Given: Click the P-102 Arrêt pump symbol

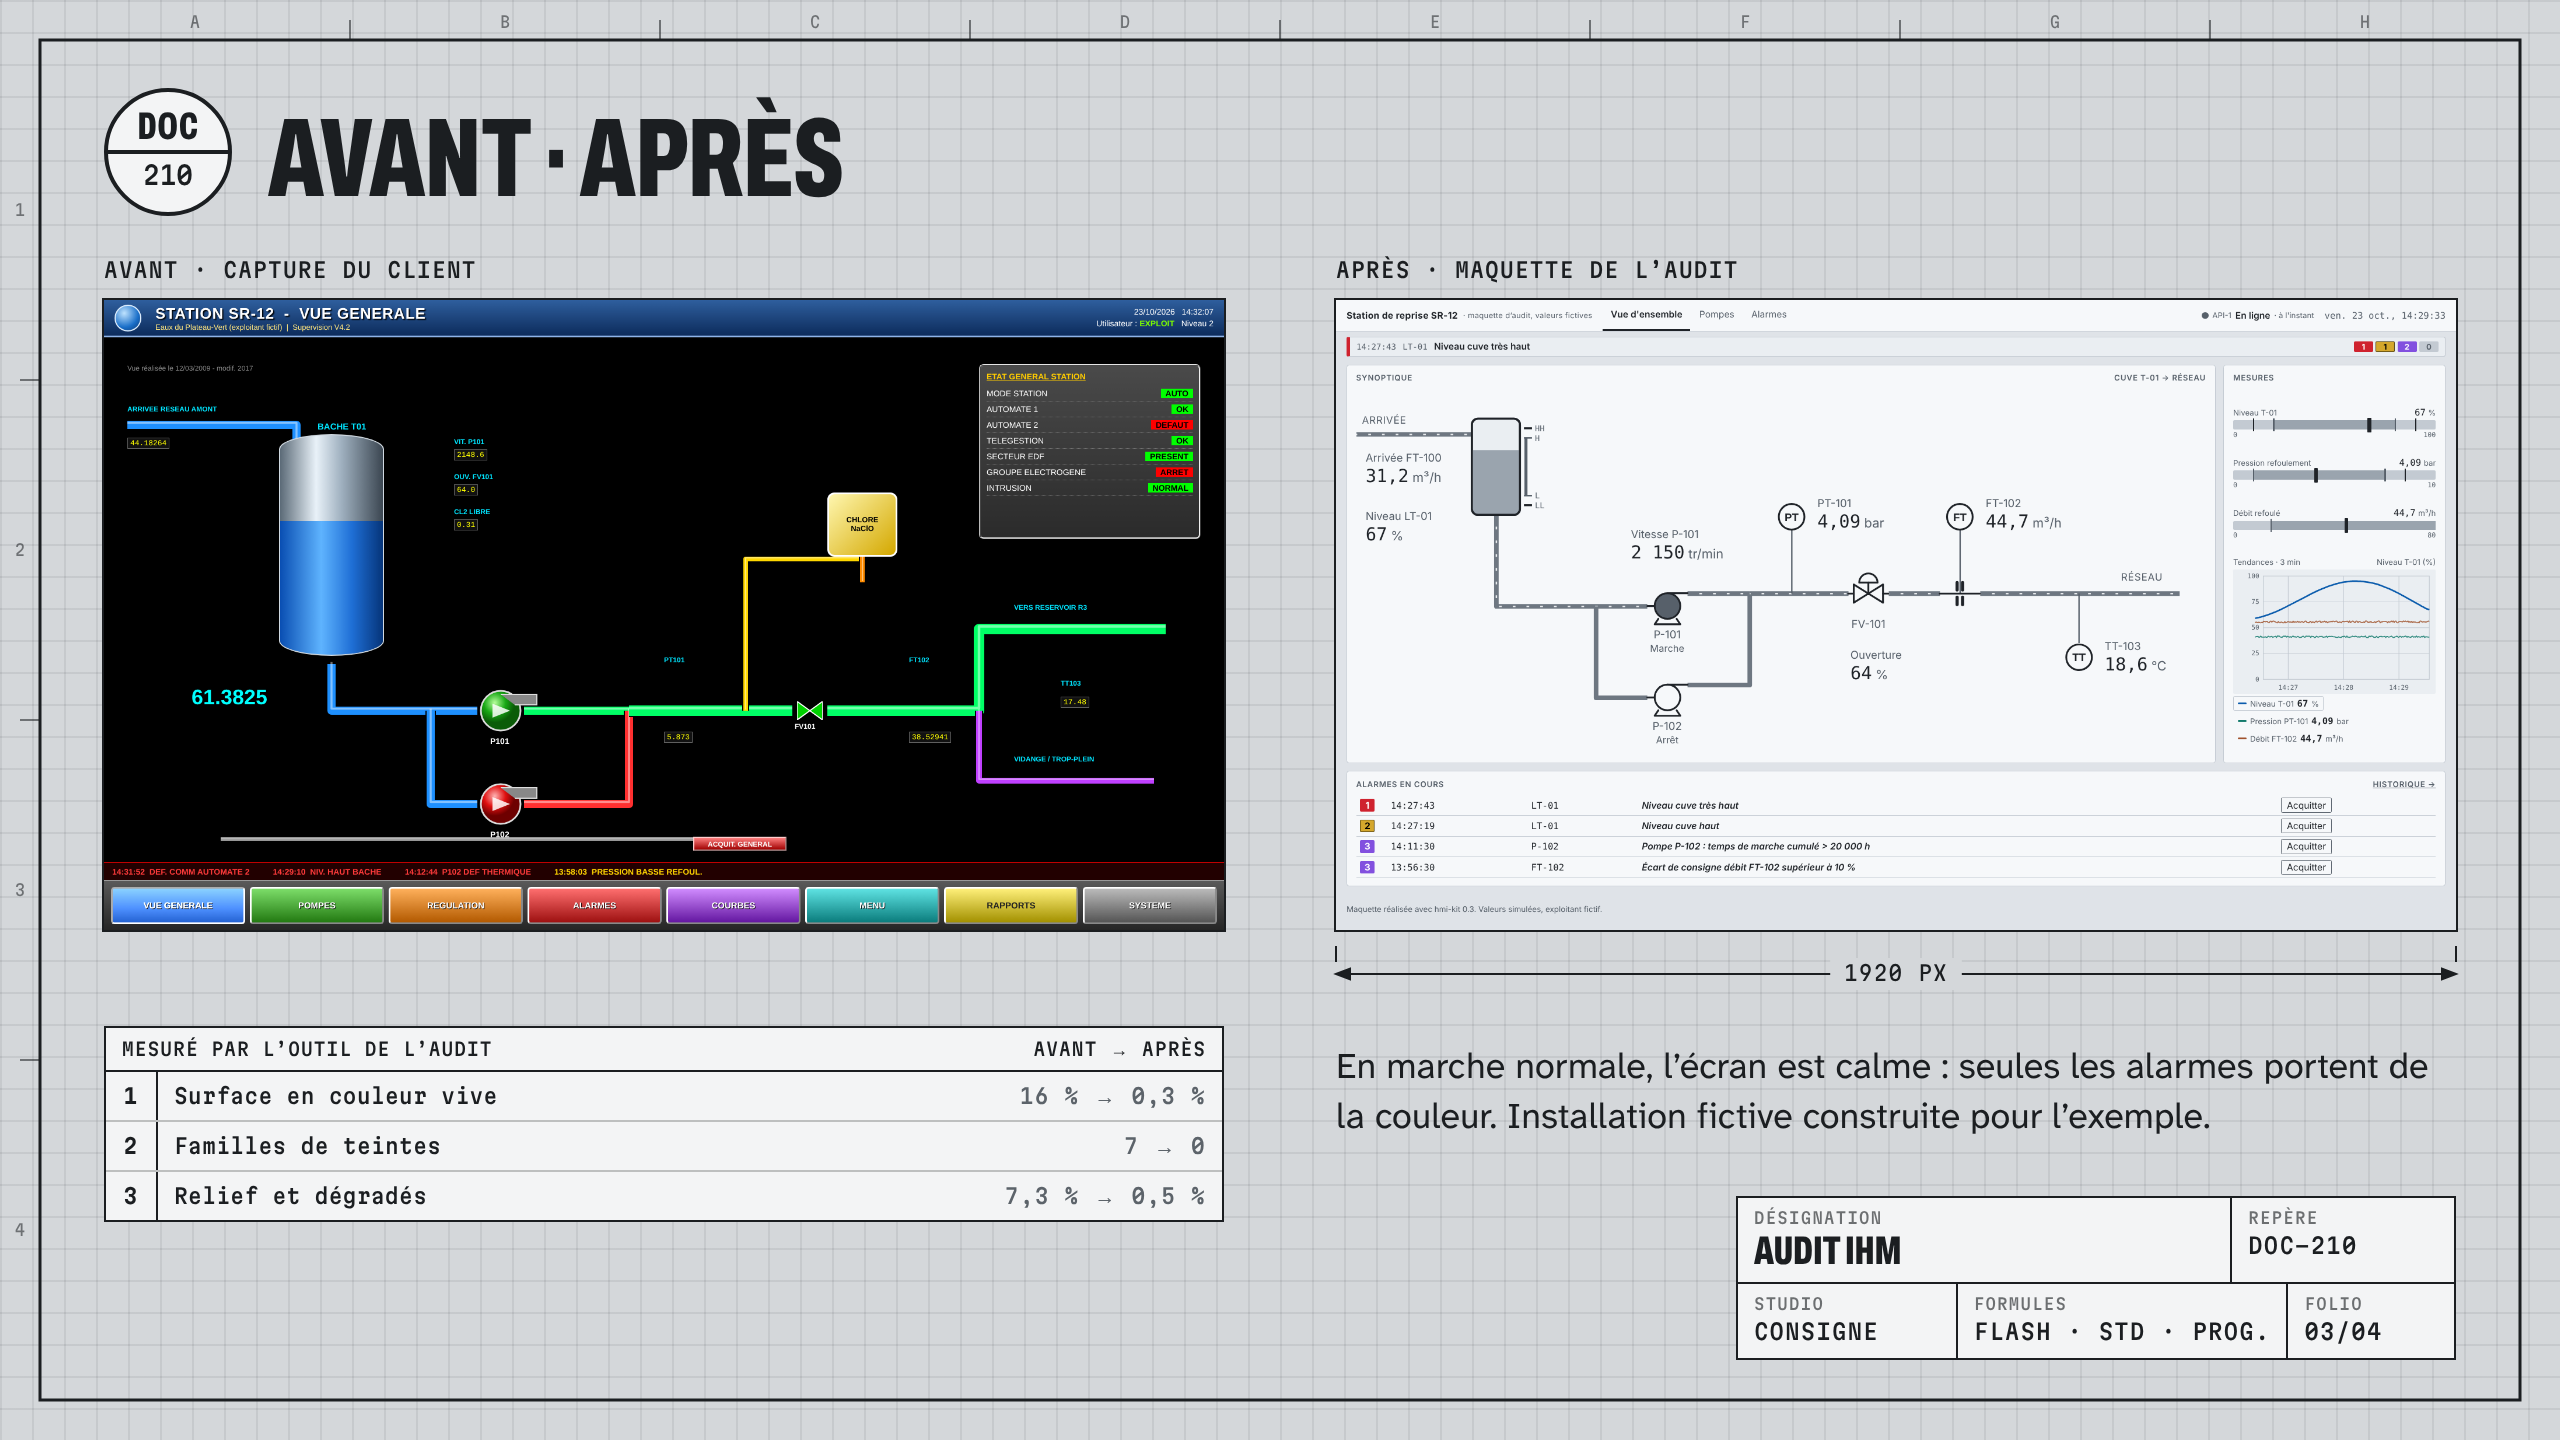Looking at the screenshot, I should pyautogui.click(x=1667, y=699).
